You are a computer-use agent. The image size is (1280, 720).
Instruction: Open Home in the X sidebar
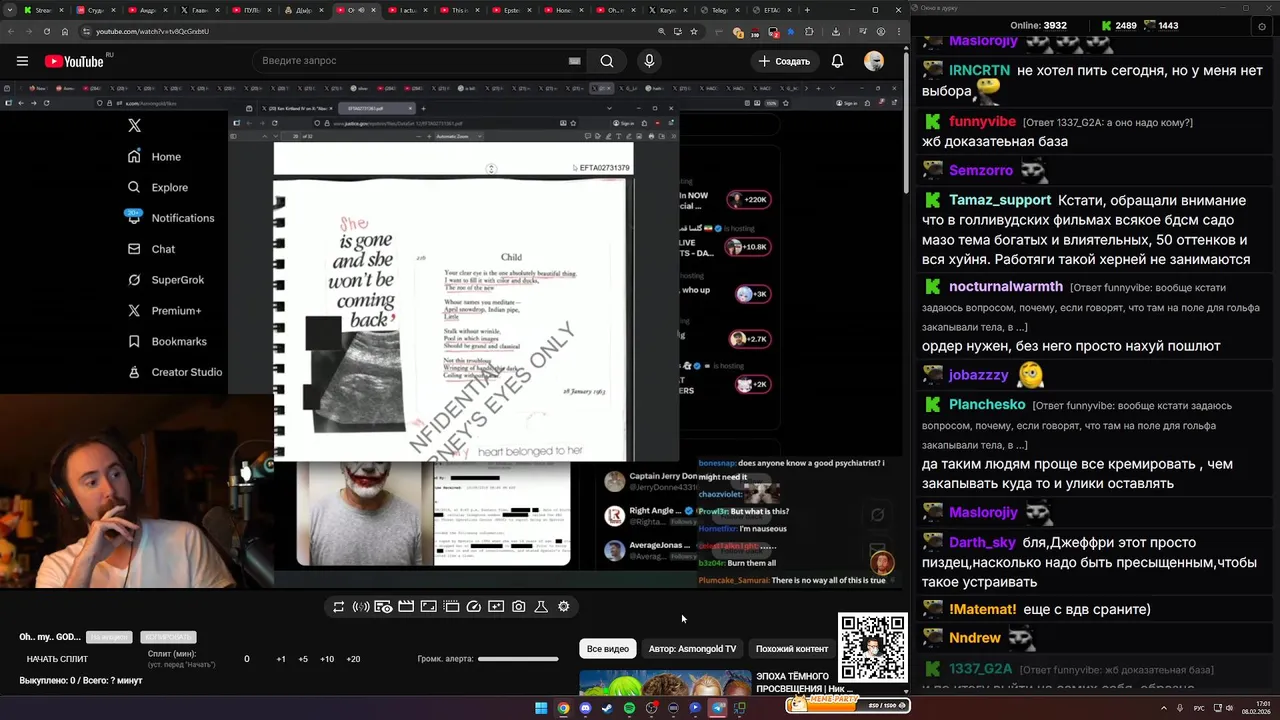(154, 157)
